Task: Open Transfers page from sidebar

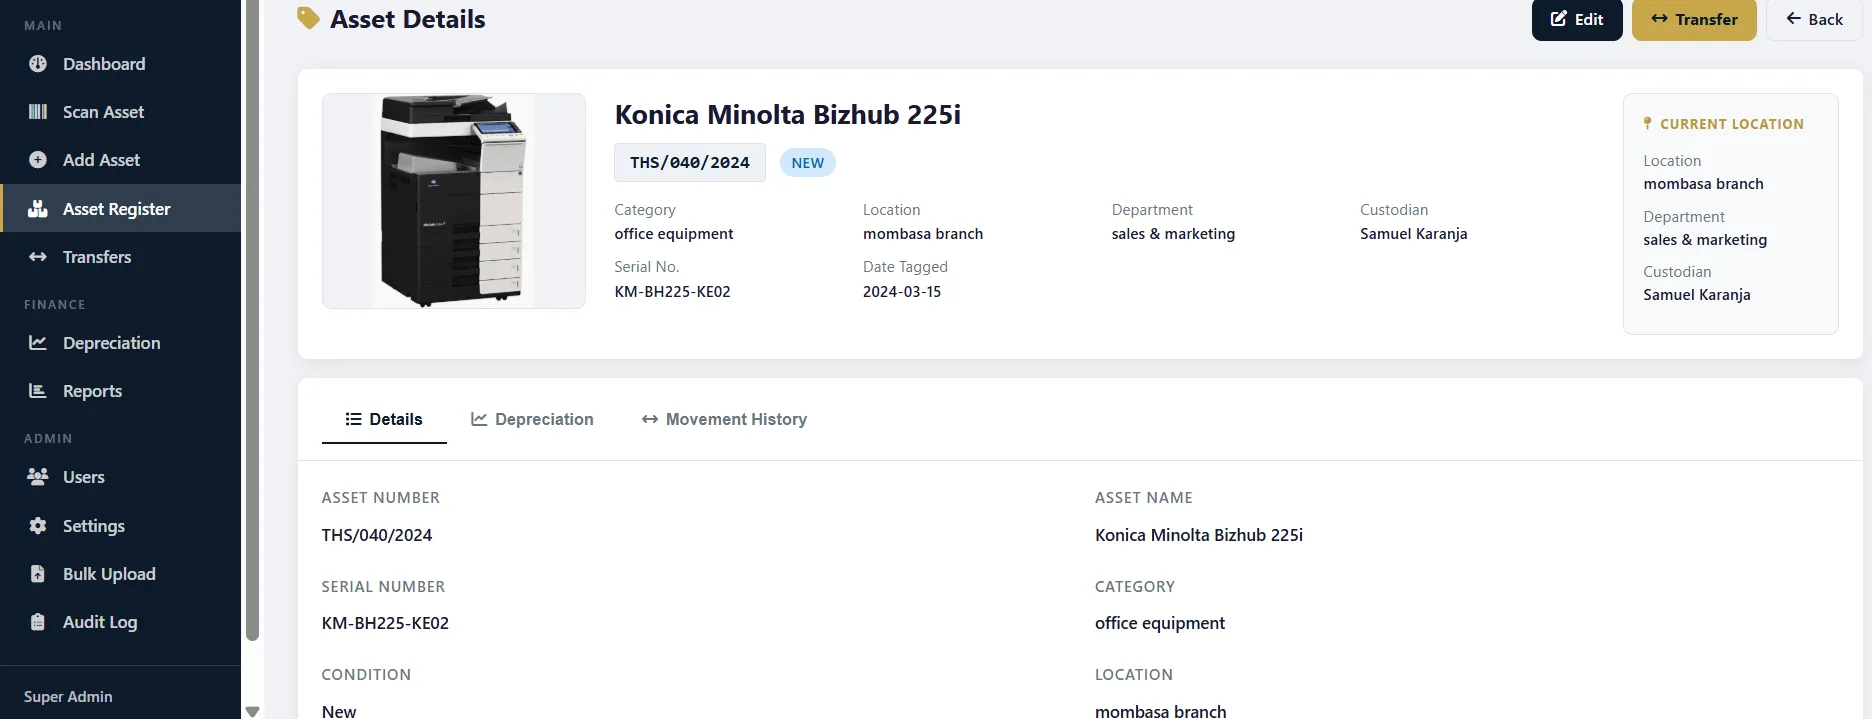Action: (x=120, y=257)
